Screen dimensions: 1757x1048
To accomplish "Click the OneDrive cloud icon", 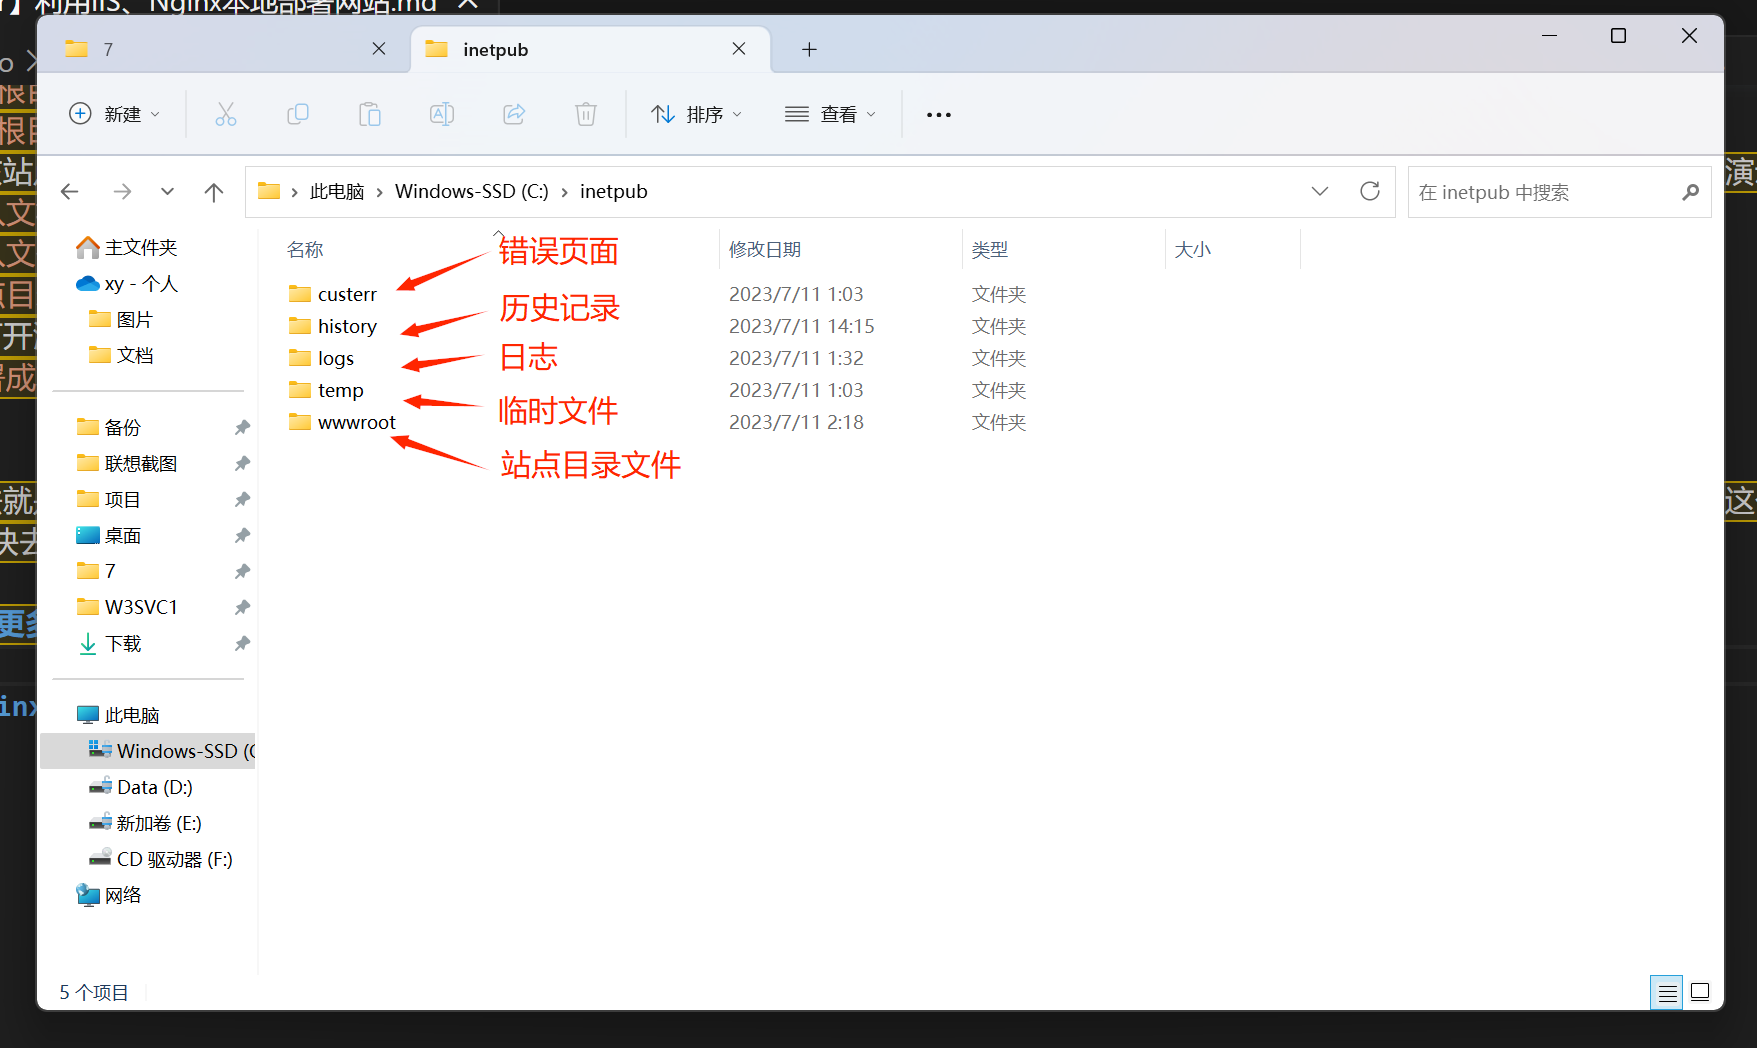I will pyautogui.click(x=88, y=284).
